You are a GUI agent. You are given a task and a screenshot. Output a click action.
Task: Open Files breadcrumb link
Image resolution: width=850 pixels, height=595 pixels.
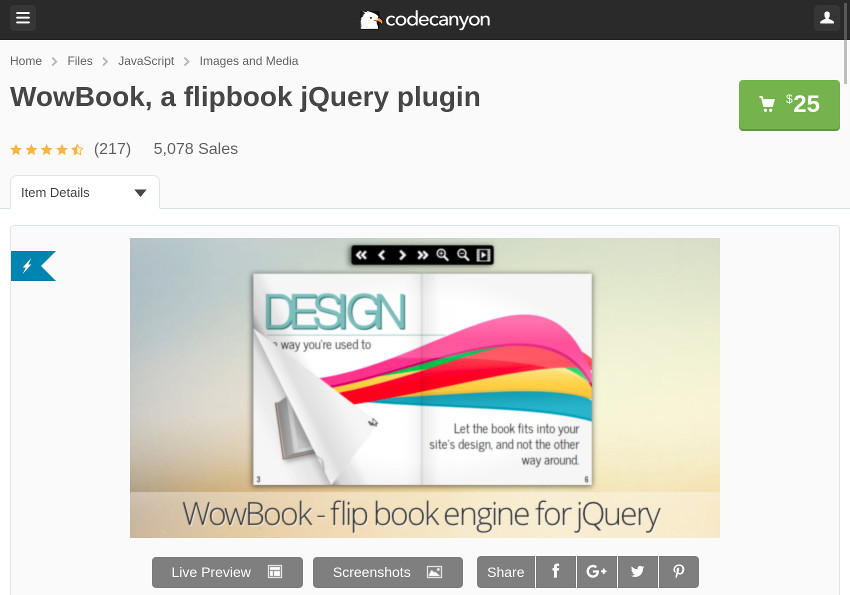pos(80,61)
